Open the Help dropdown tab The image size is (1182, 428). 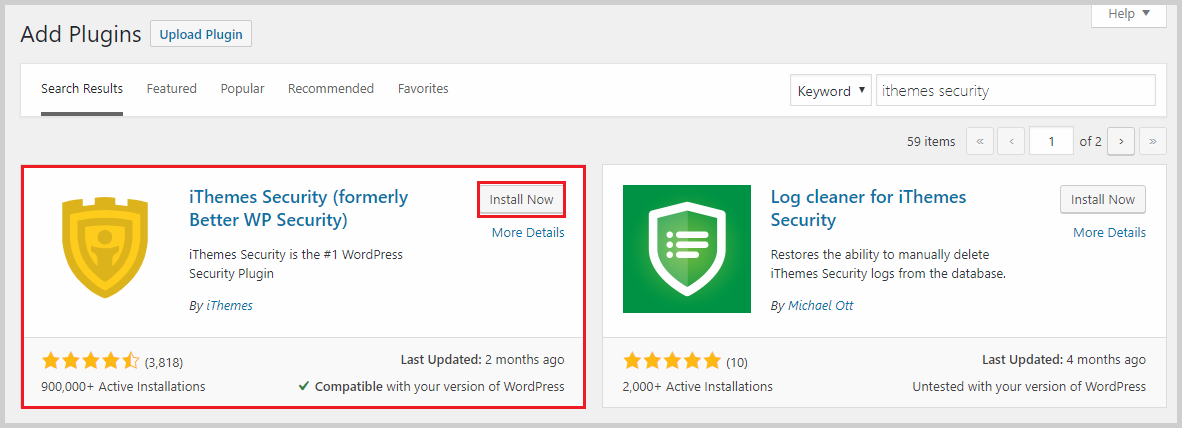1128,14
